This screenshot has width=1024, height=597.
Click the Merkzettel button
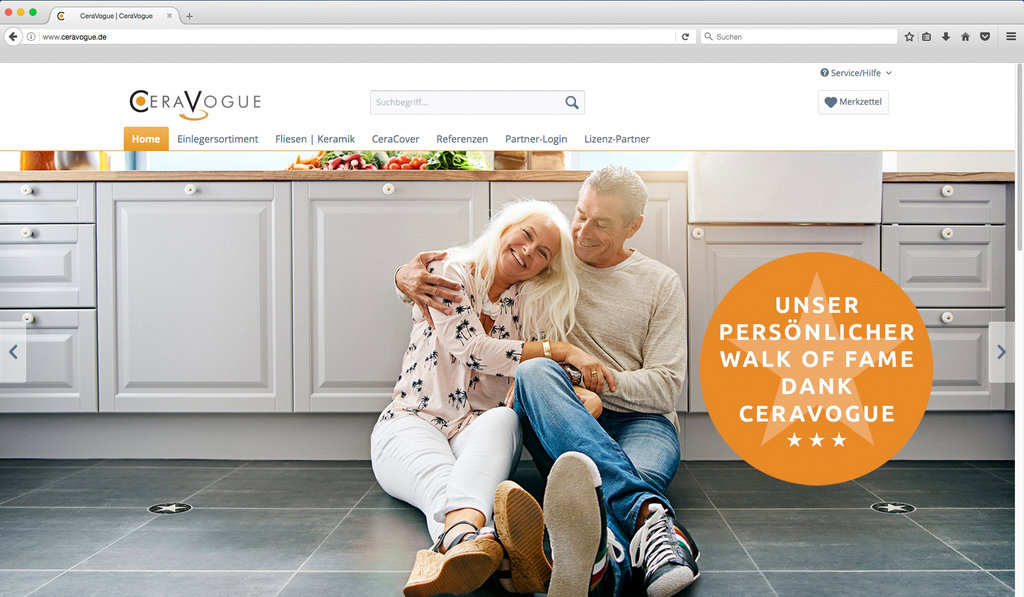853,102
